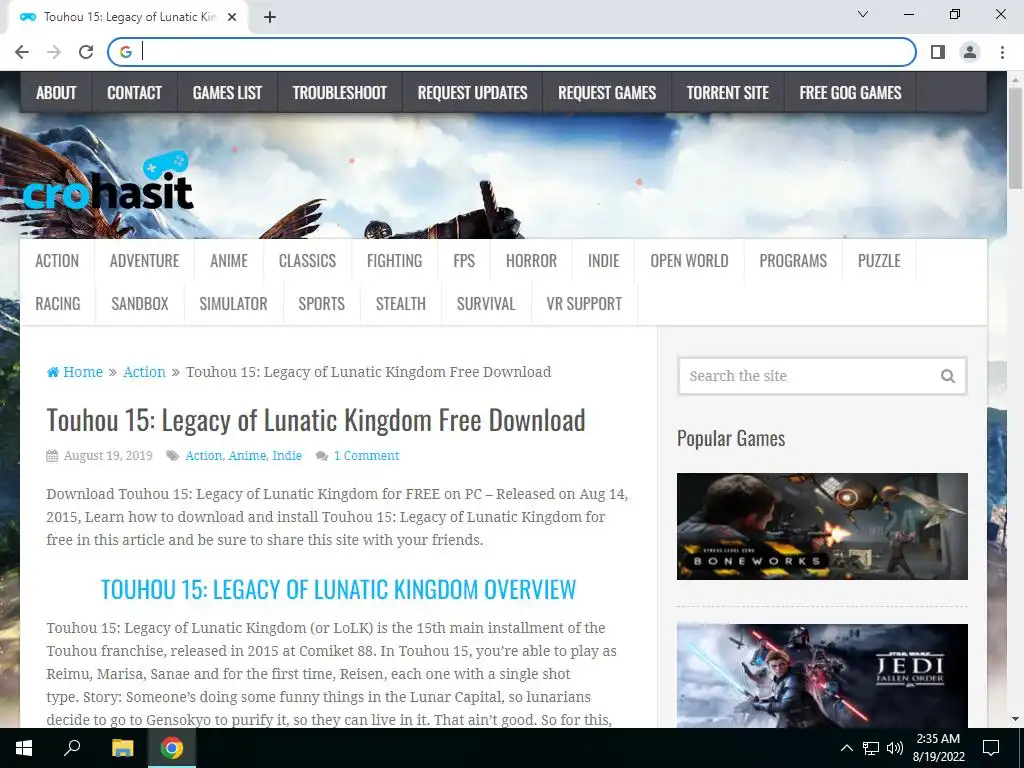The image size is (1024, 768).
Task: Open a new tab with the plus icon
Action: pos(270,17)
